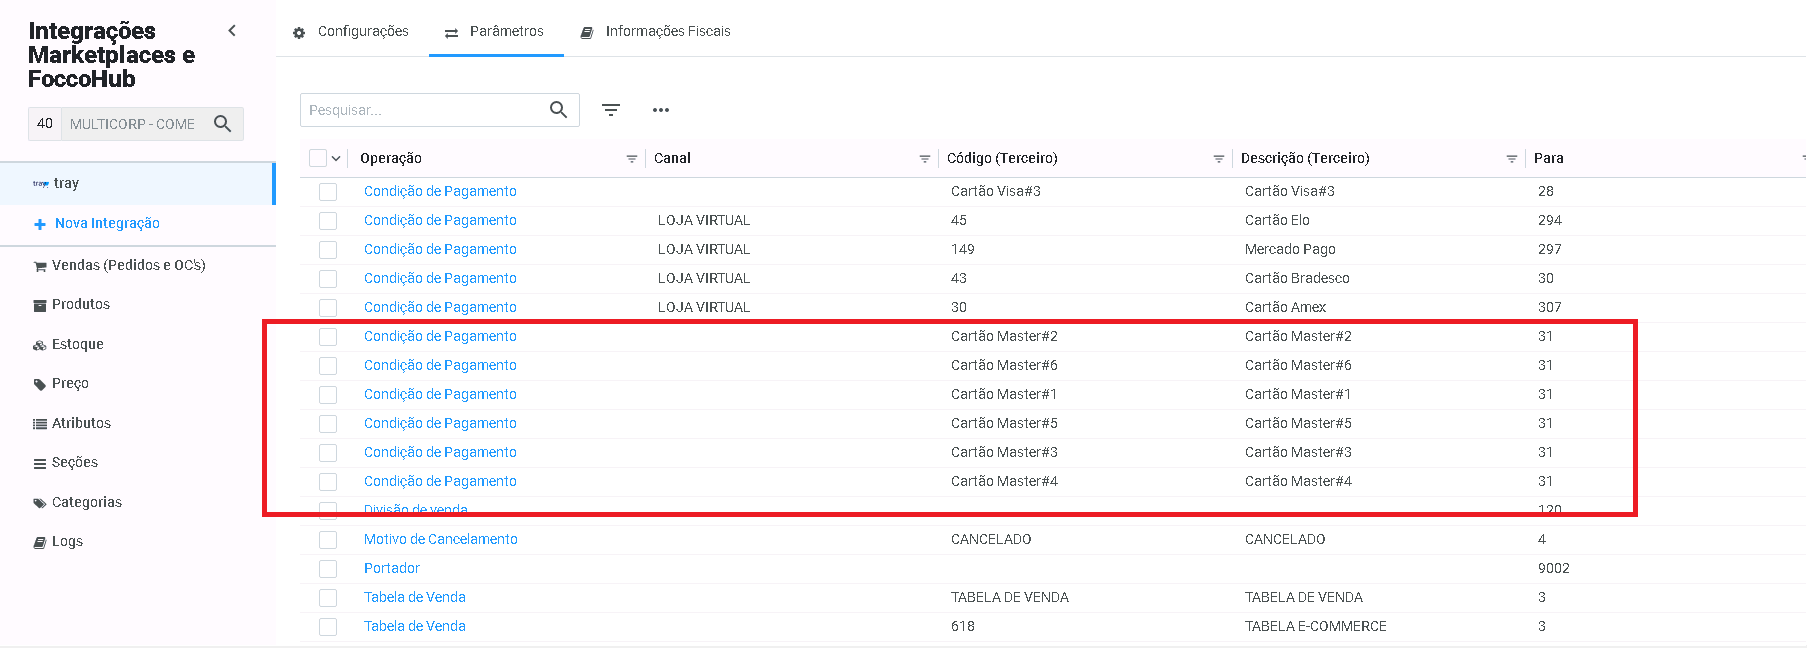Sort by the Para column header
The height and width of the screenshot is (648, 1807).
coord(1548,158)
